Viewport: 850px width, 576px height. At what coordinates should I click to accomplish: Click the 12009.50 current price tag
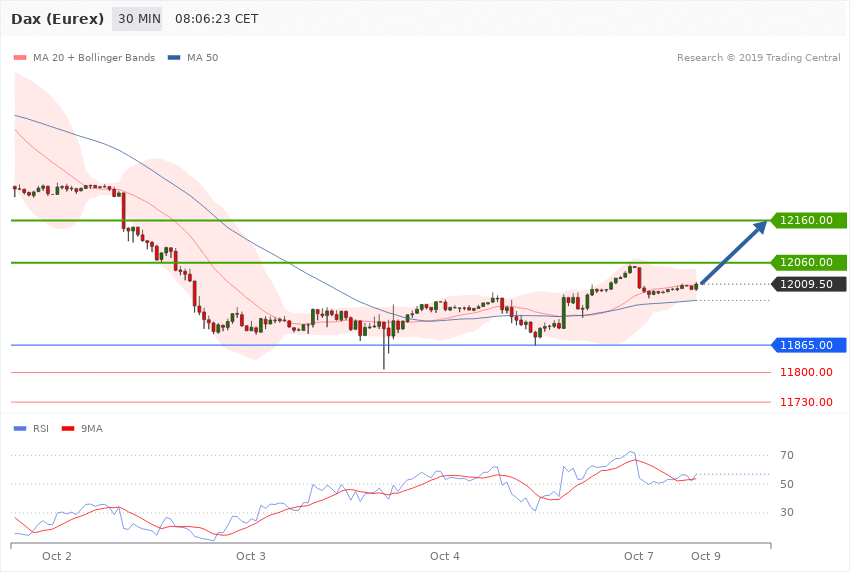click(x=808, y=284)
